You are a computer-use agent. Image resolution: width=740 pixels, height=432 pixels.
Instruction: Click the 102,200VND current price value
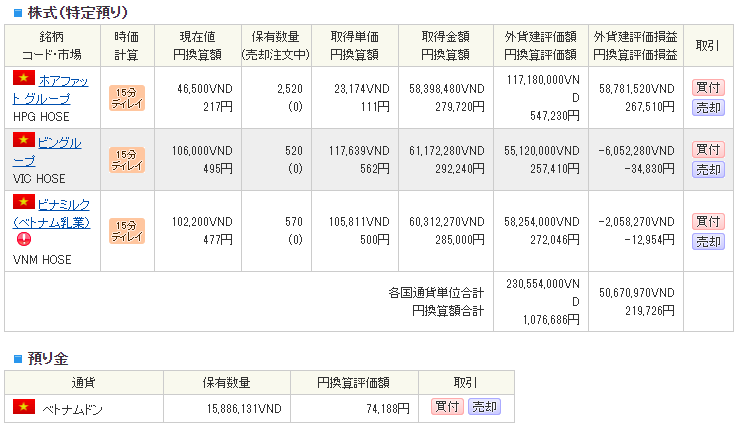click(202, 222)
